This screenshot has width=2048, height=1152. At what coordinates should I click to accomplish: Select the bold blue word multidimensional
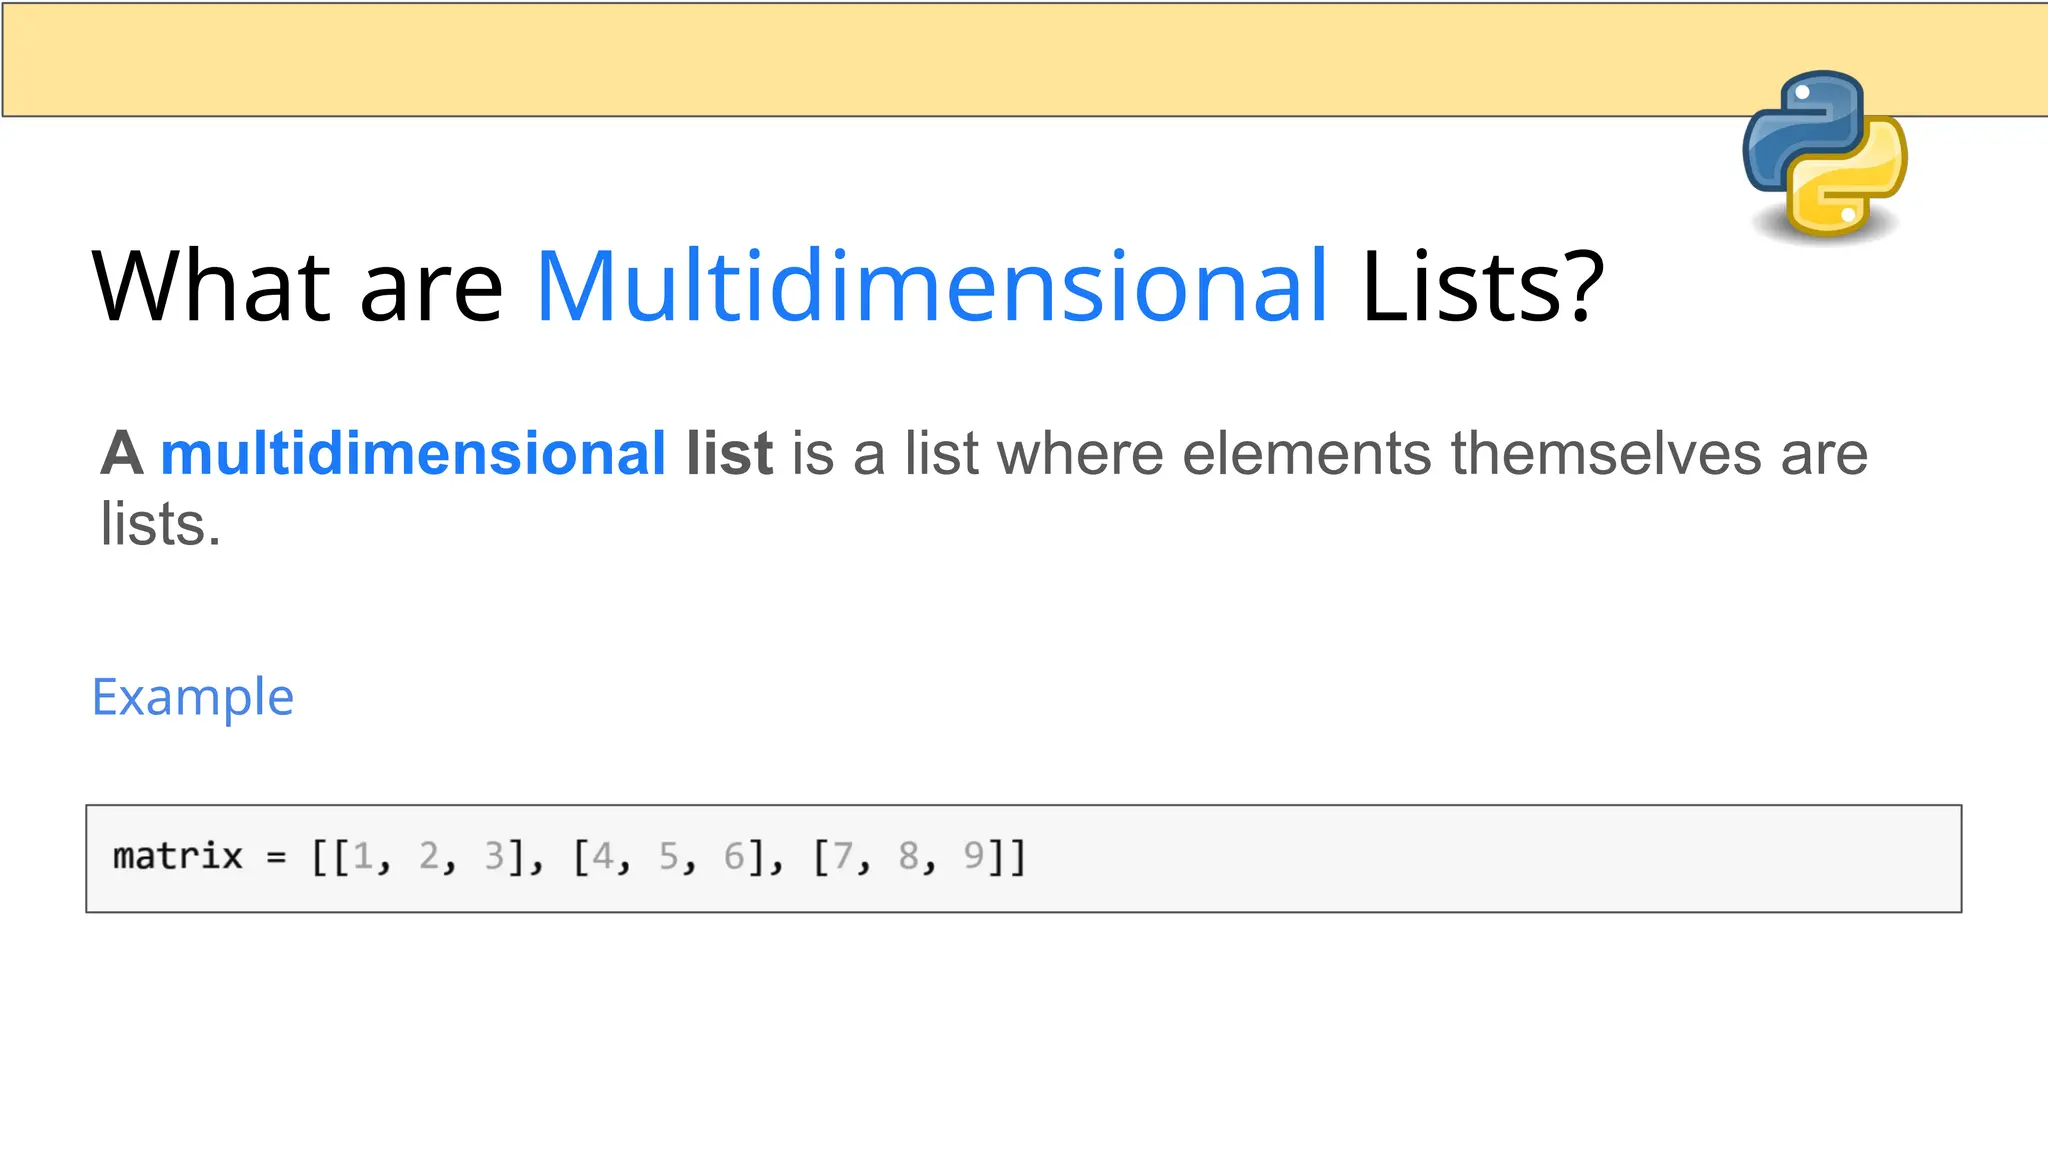tap(413, 453)
